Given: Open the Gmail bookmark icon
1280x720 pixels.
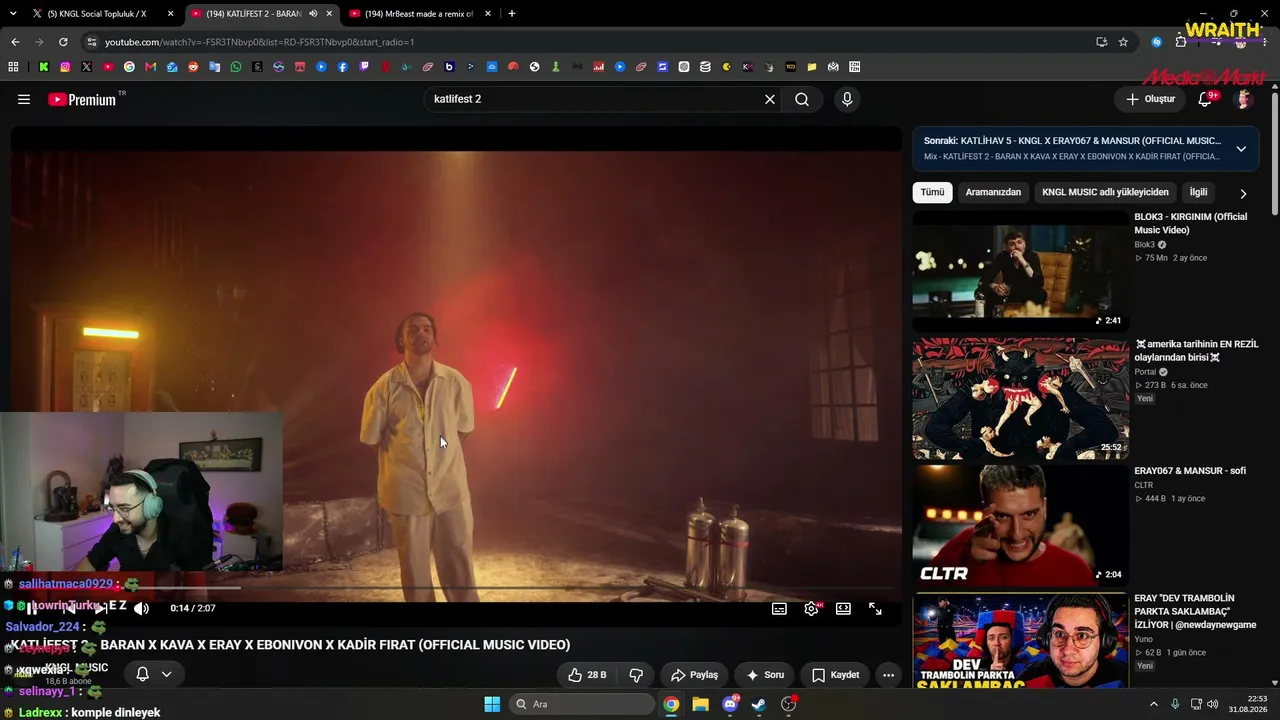Looking at the screenshot, I should (151, 67).
